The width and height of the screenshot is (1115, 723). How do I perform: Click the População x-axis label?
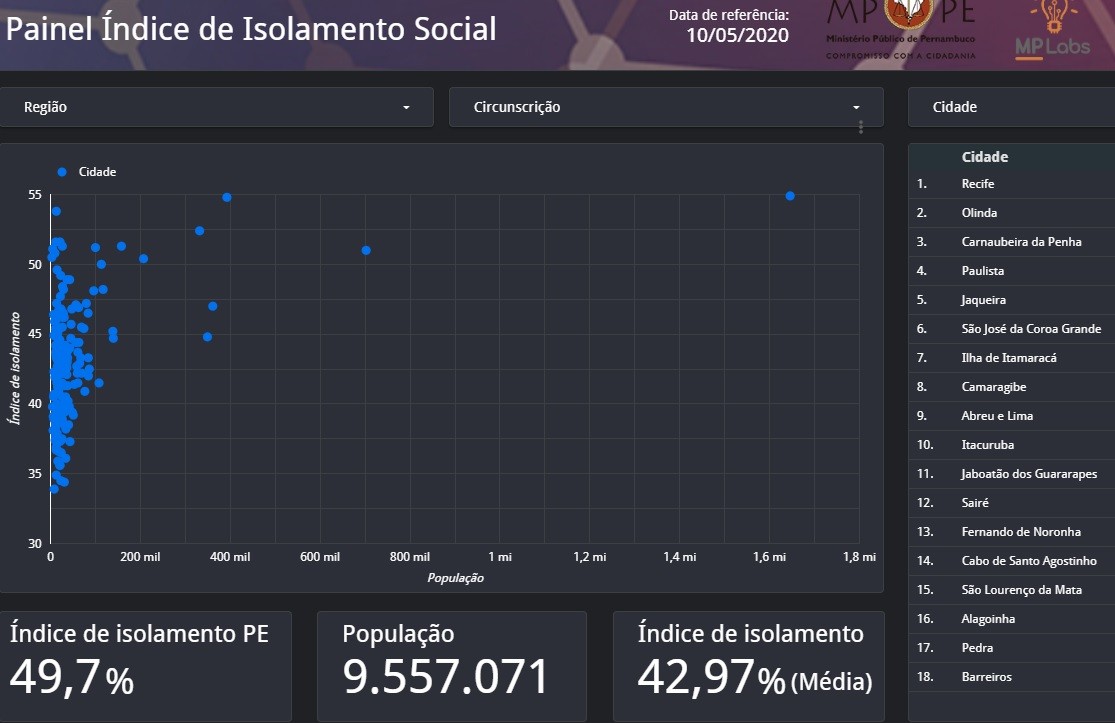point(455,578)
